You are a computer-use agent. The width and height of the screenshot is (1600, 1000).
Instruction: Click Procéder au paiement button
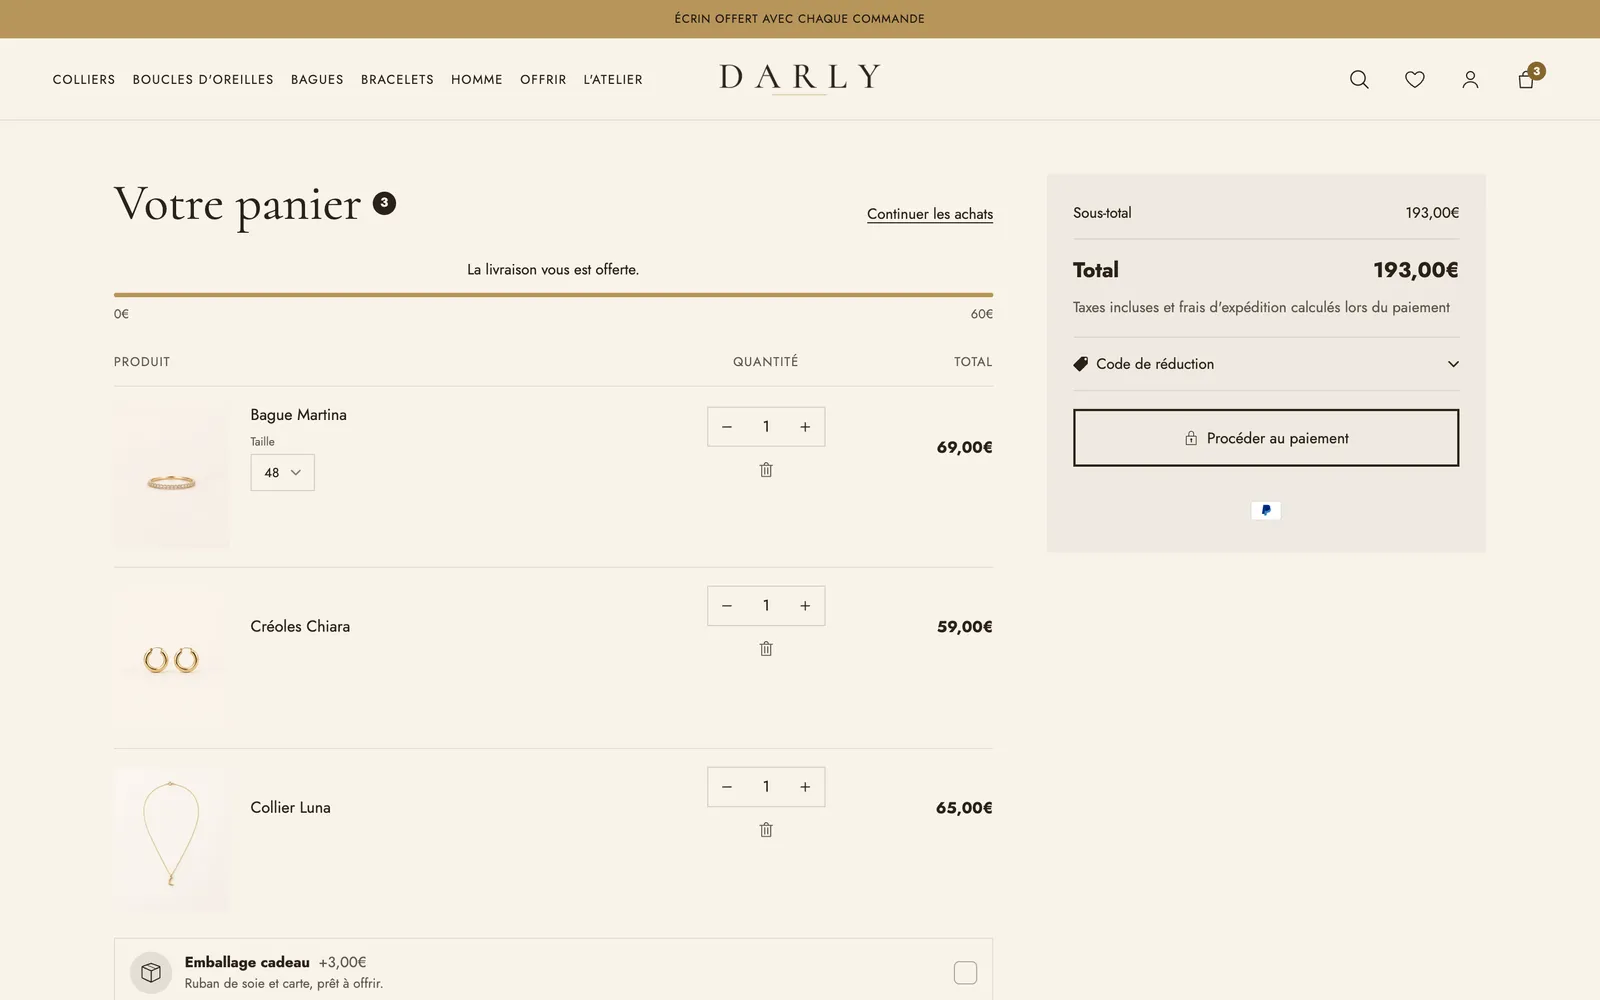coord(1266,438)
